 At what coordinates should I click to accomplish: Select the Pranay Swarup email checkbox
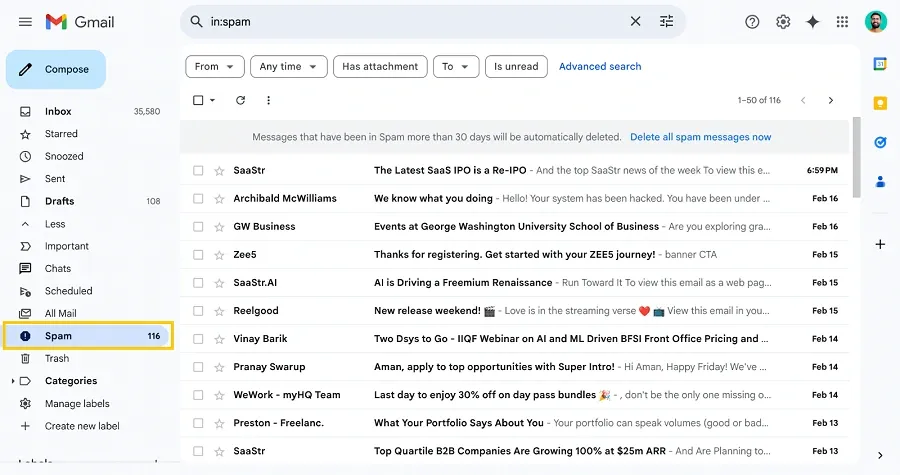[x=198, y=367]
